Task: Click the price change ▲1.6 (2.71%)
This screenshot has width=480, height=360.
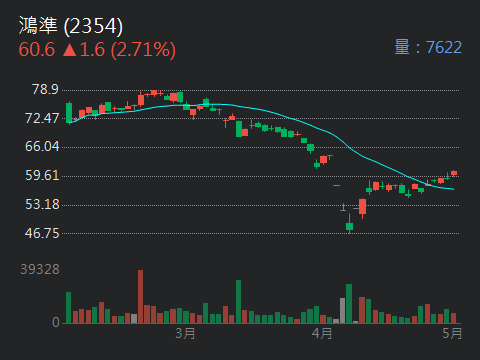Action: (x=119, y=50)
